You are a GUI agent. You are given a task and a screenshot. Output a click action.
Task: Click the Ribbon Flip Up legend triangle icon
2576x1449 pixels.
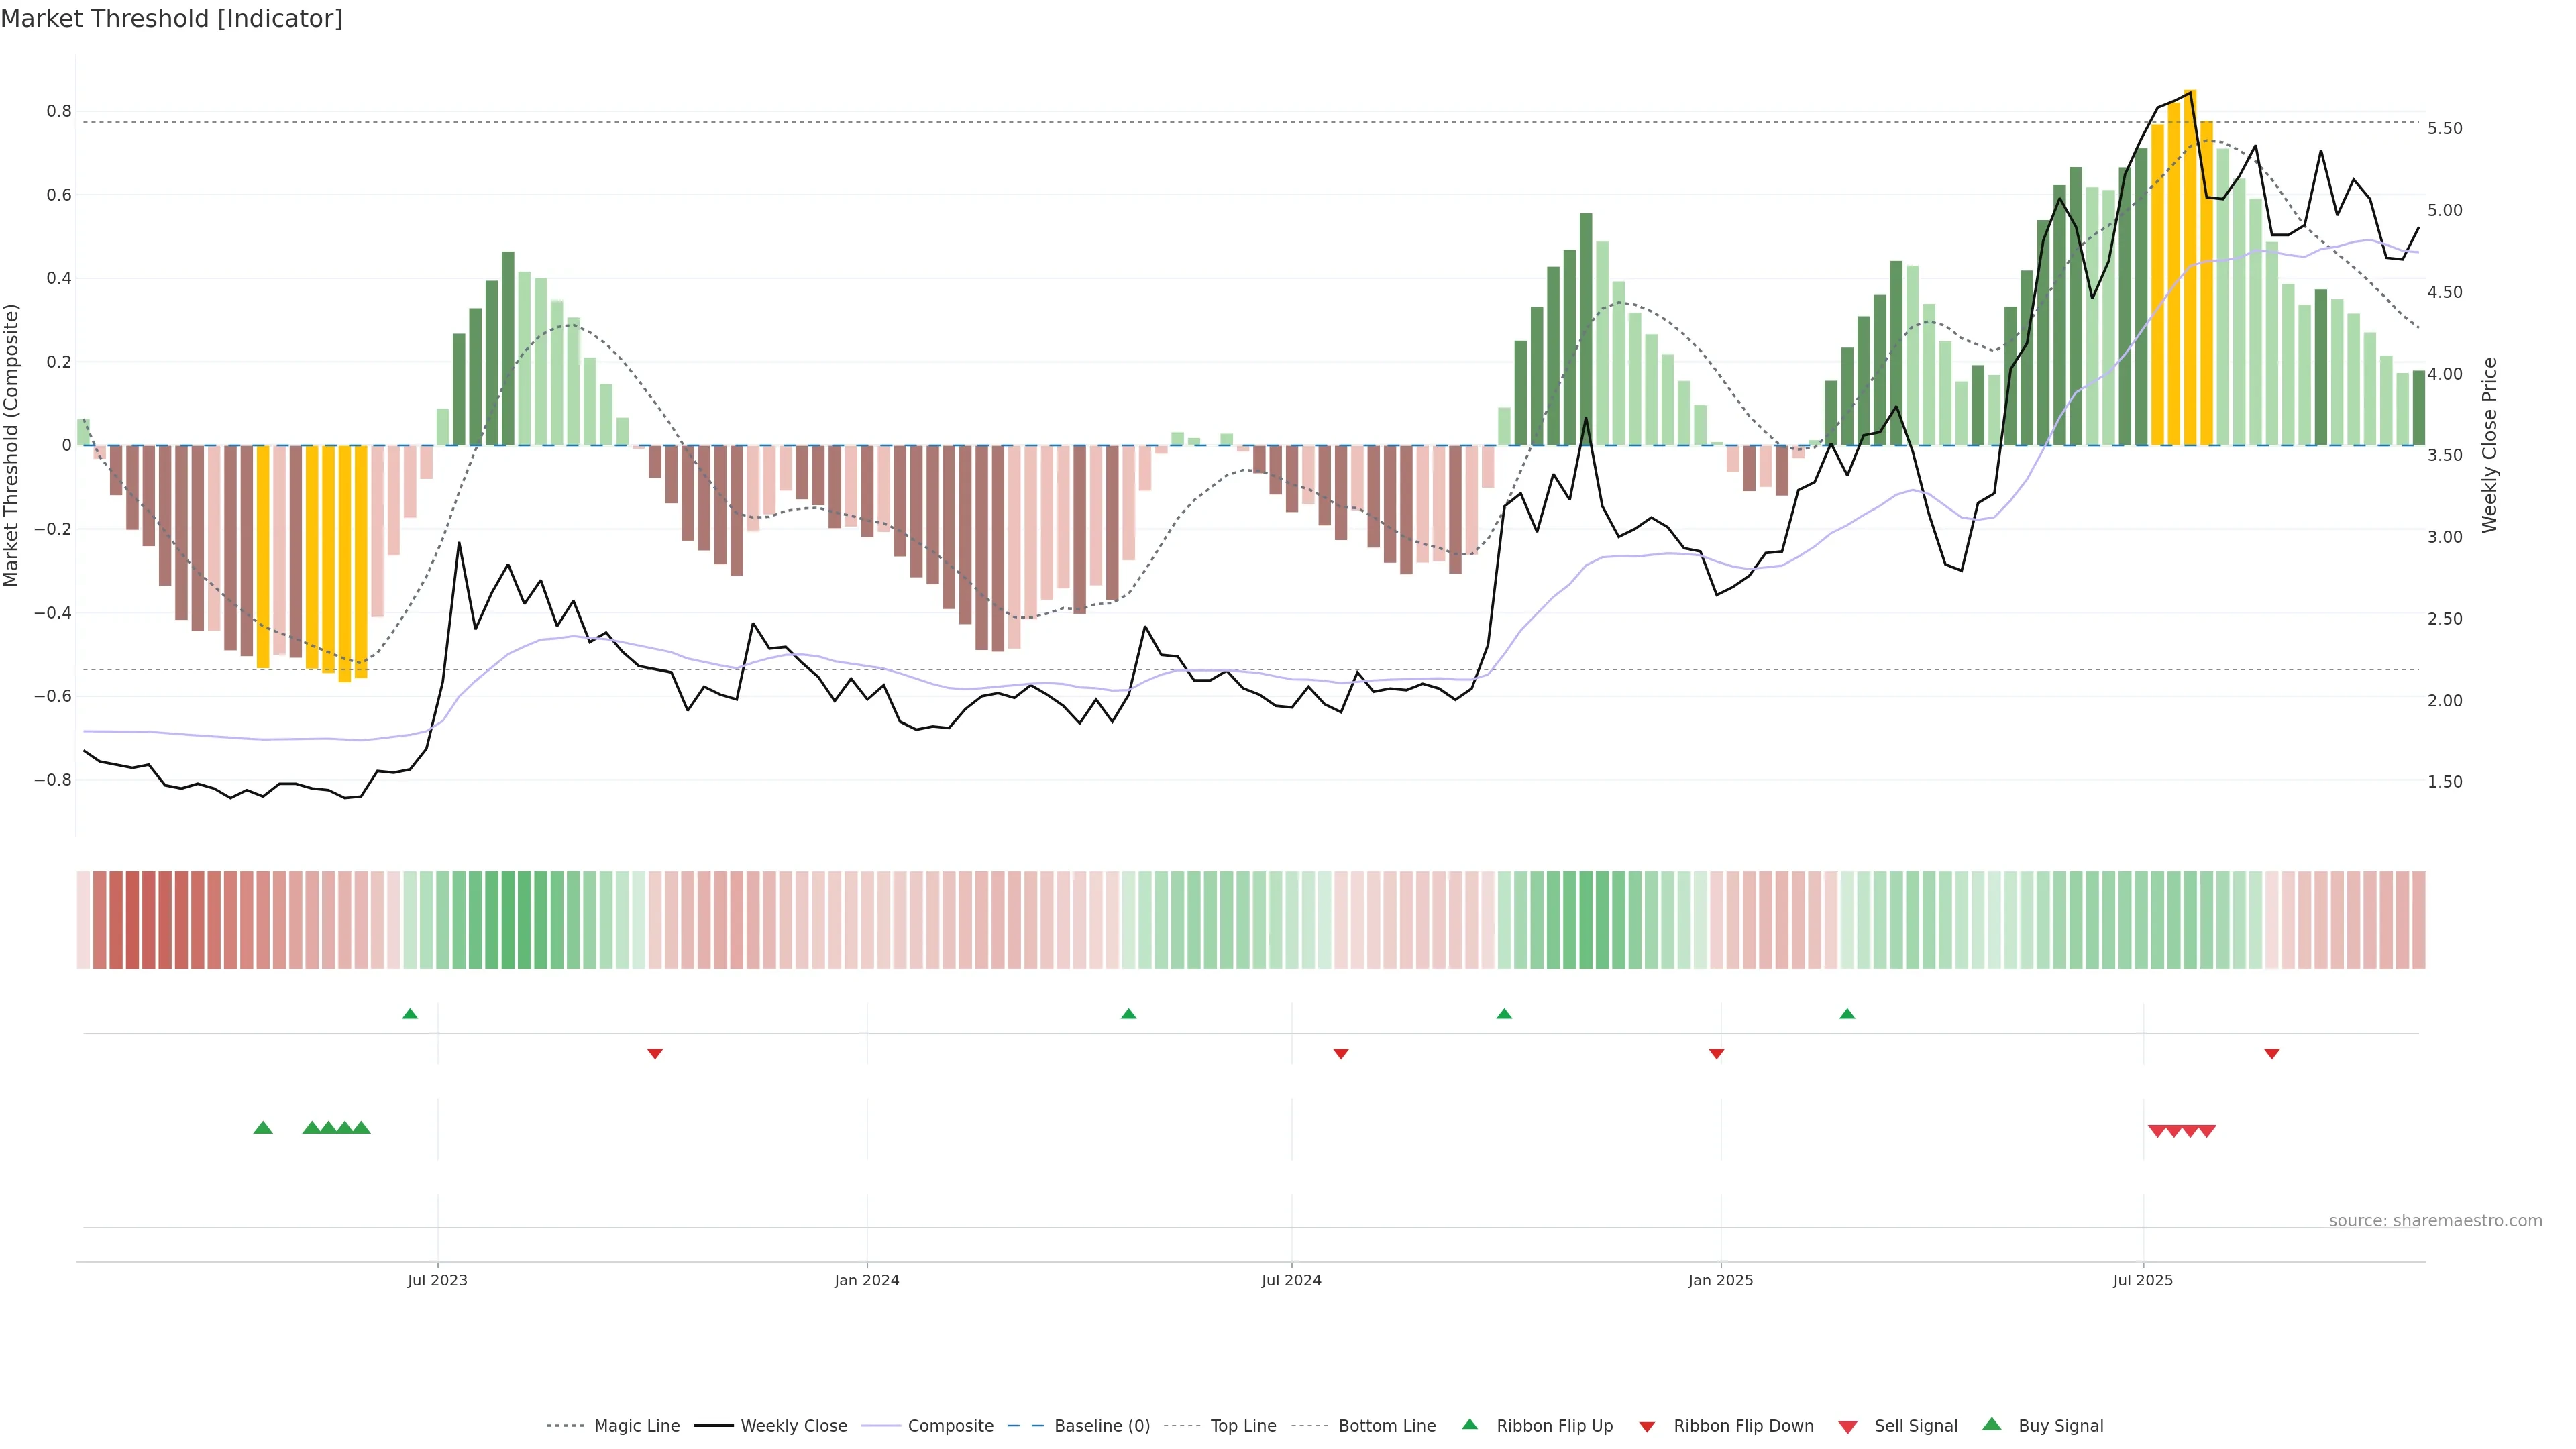pyautogui.click(x=1469, y=1424)
